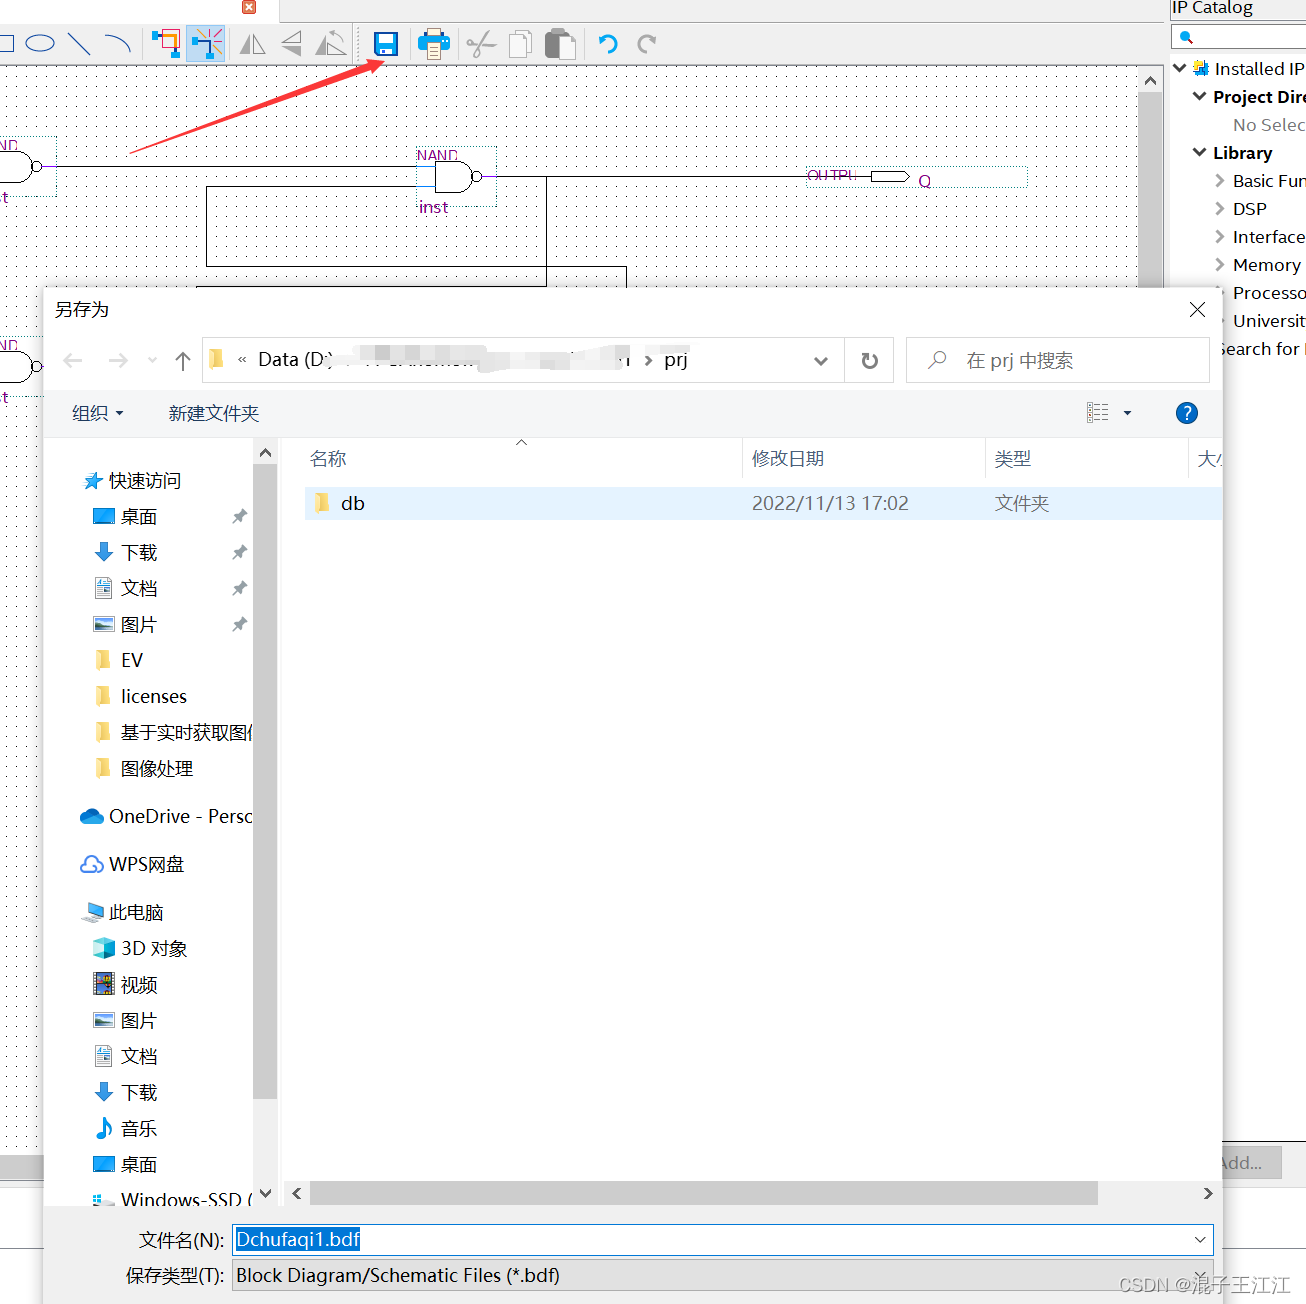Select 快速访问 in navigation pane

133,481
